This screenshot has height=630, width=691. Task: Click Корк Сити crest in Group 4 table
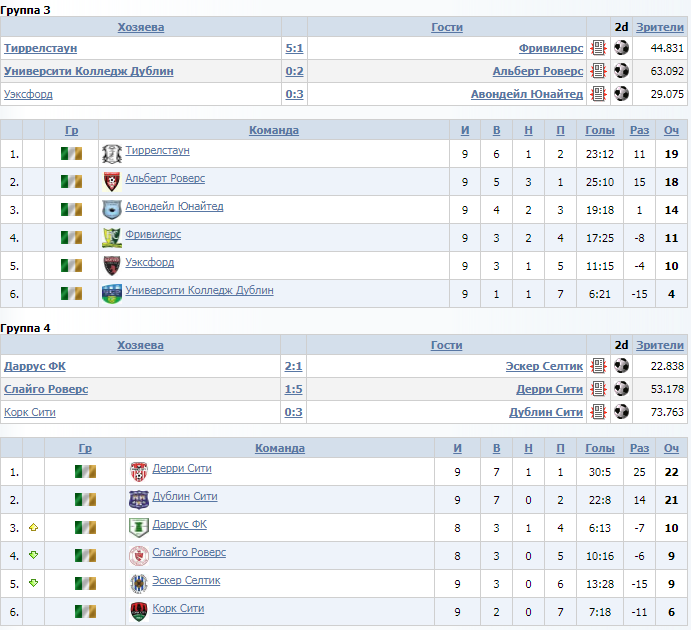(x=139, y=611)
